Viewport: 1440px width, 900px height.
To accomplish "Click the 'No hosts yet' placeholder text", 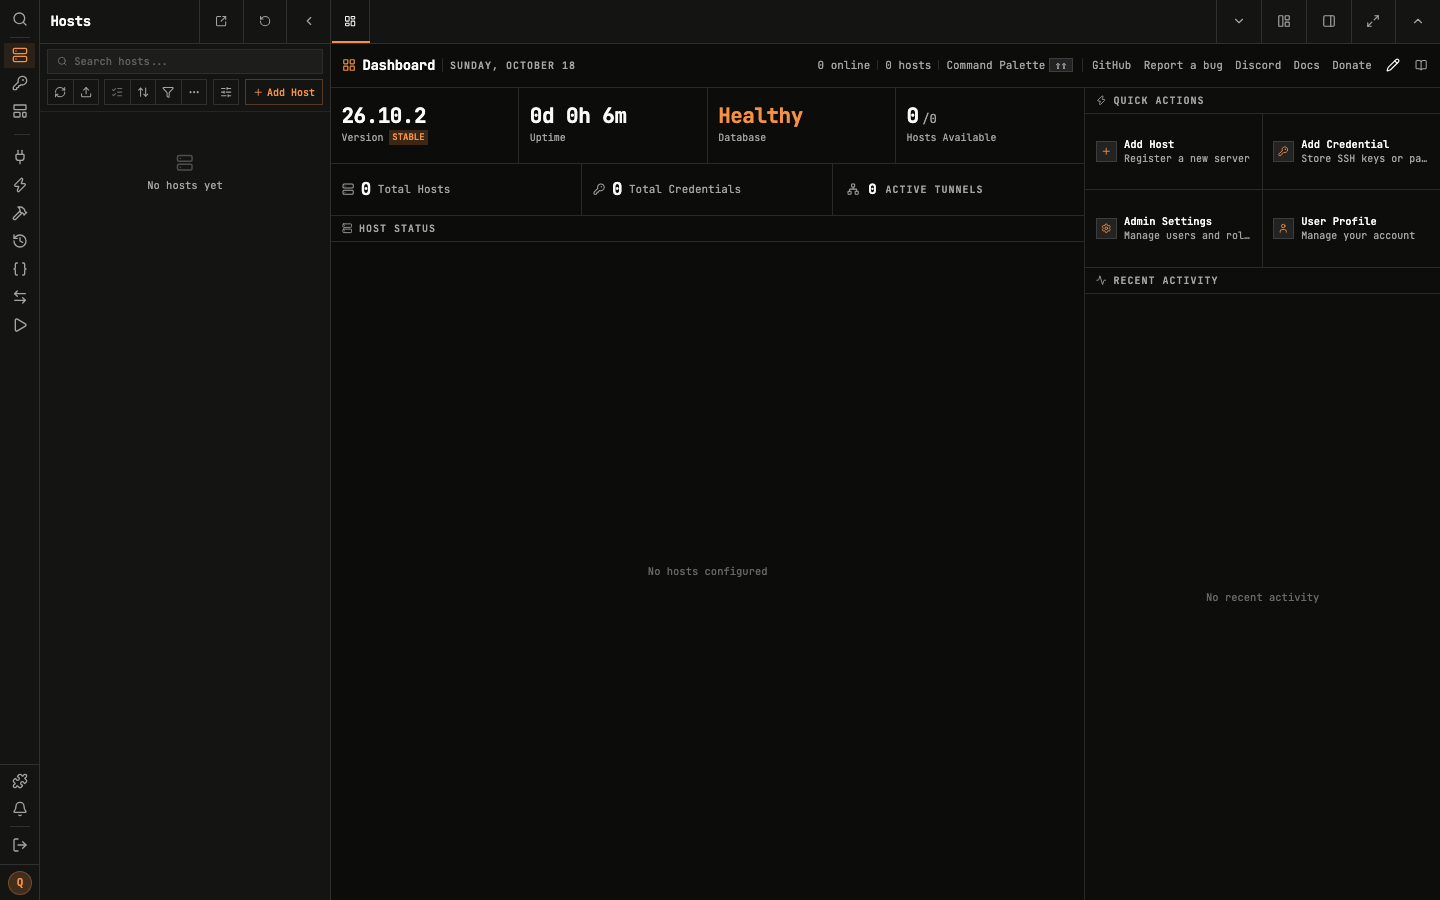I will coord(185,185).
